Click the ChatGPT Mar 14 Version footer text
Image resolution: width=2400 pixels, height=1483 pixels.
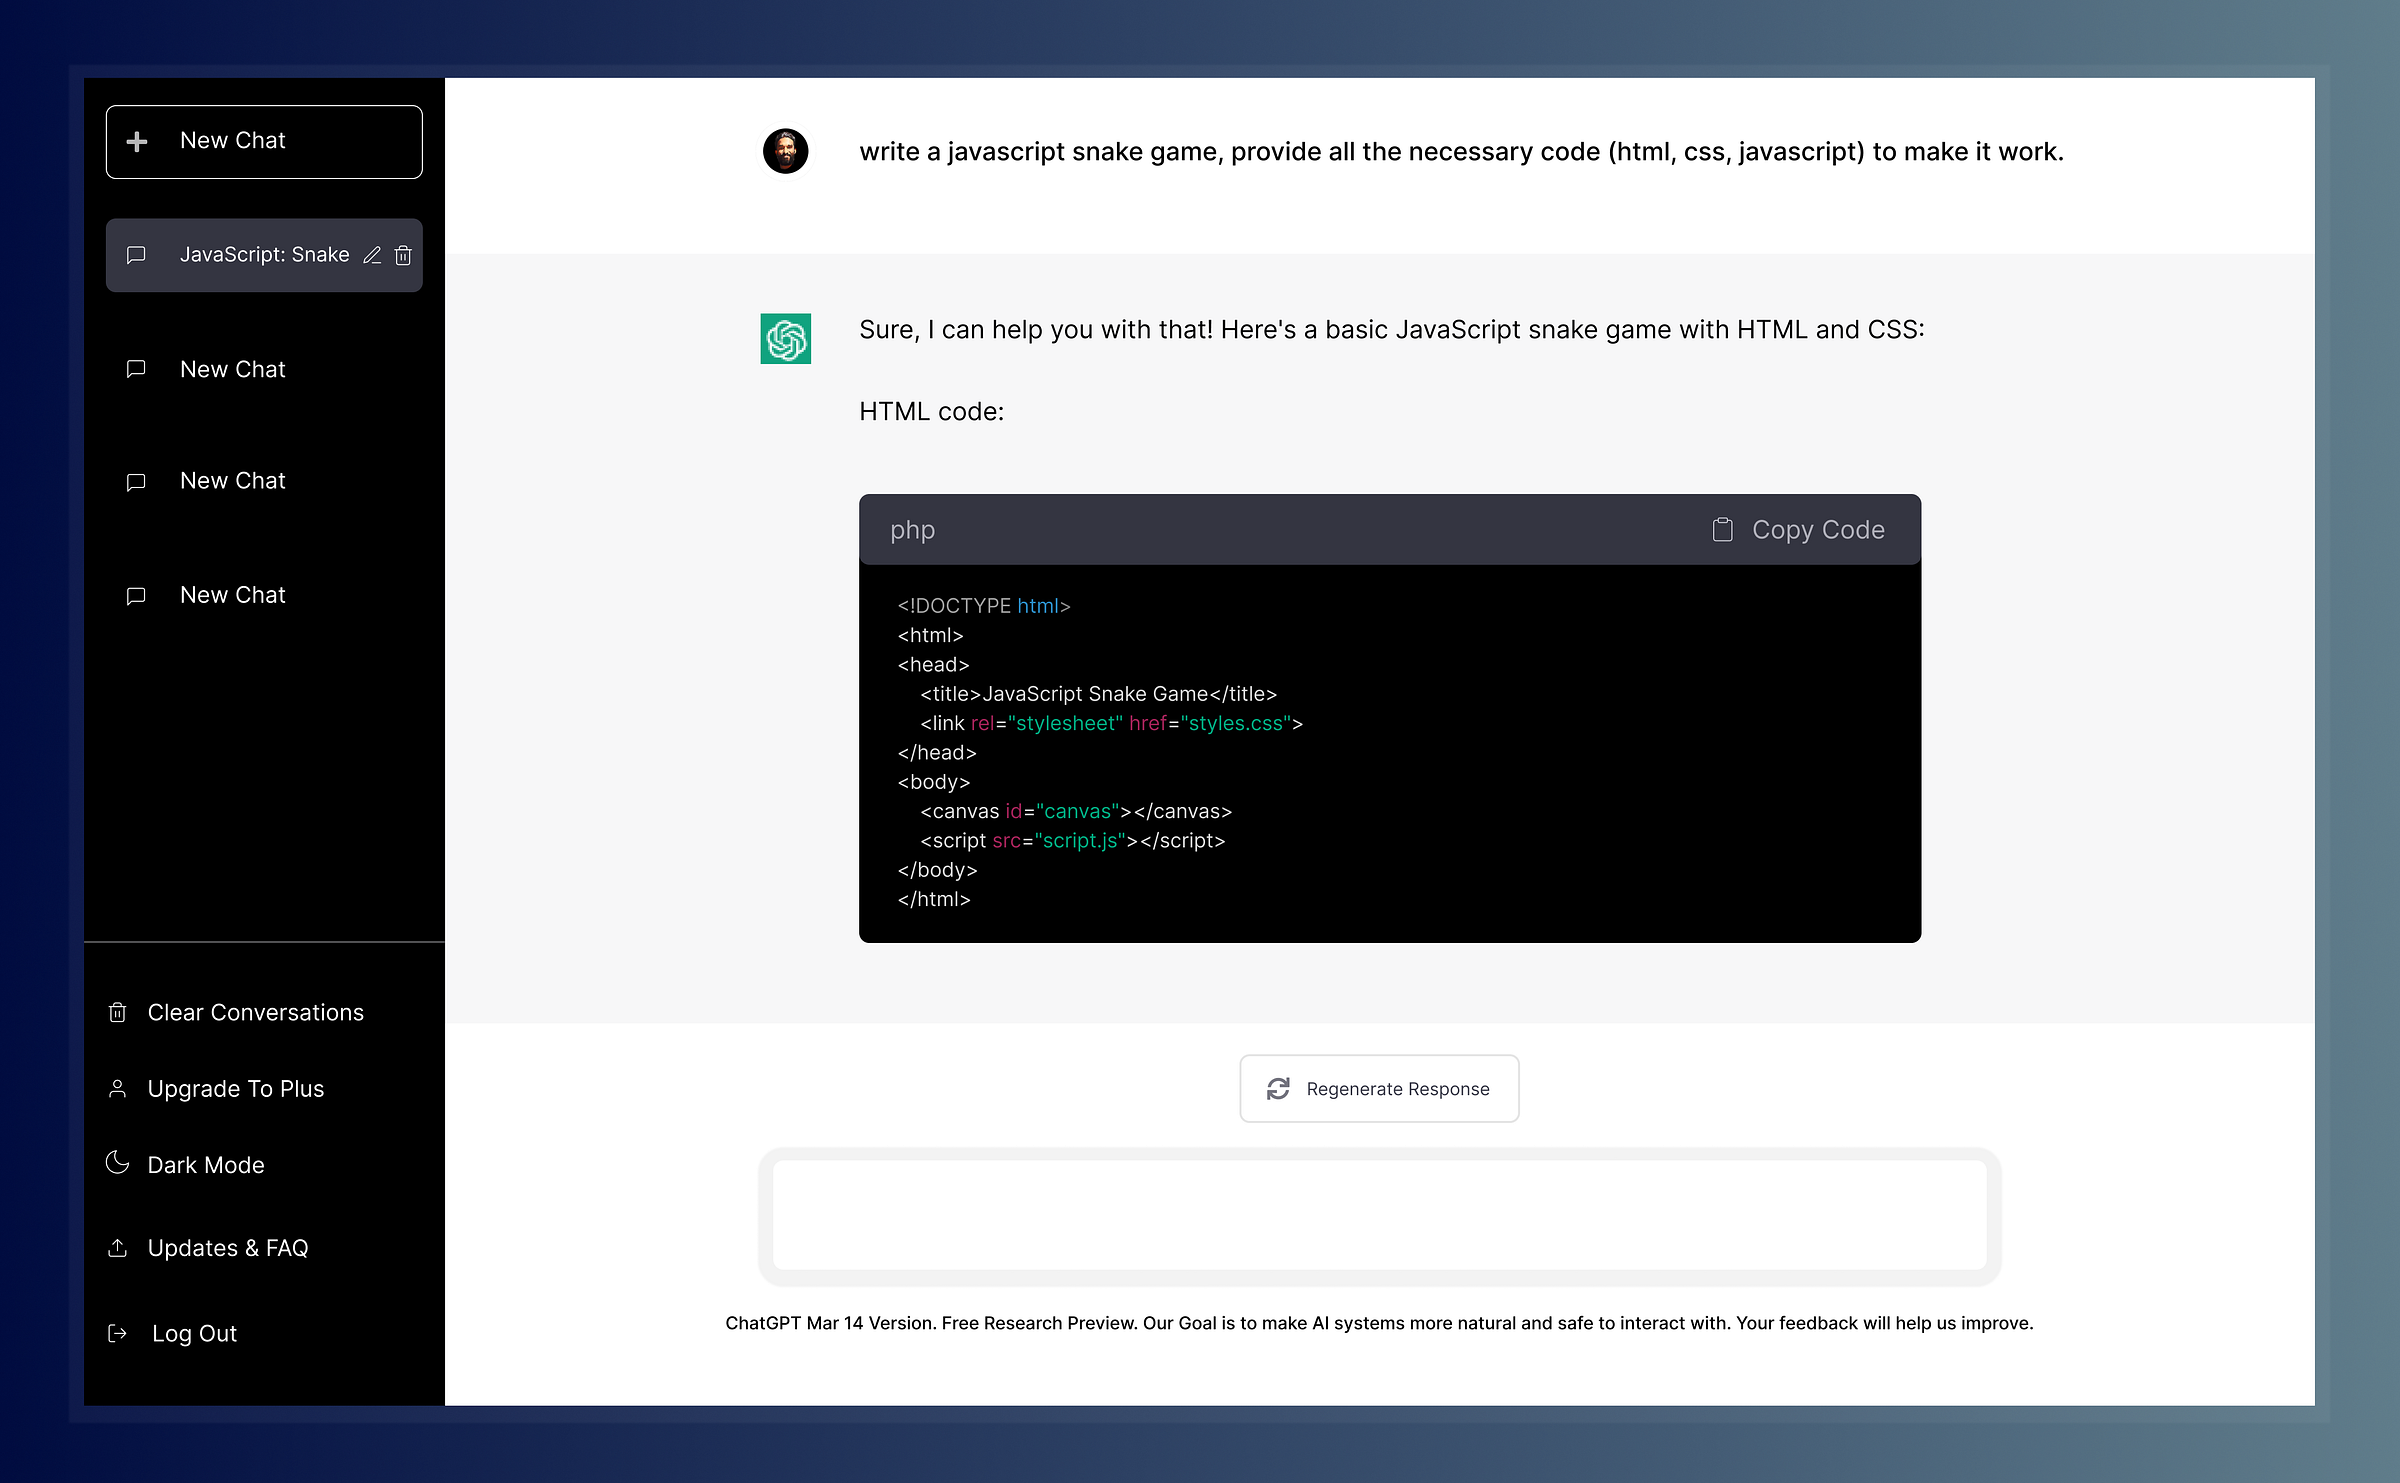click(x=1379, y=1323)
